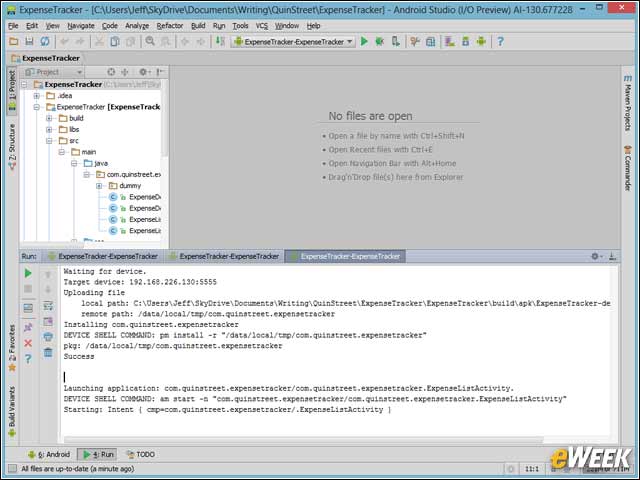Open Project panel gear settings
The height and width of the screenshot is (480, 640).
[144, 72]
